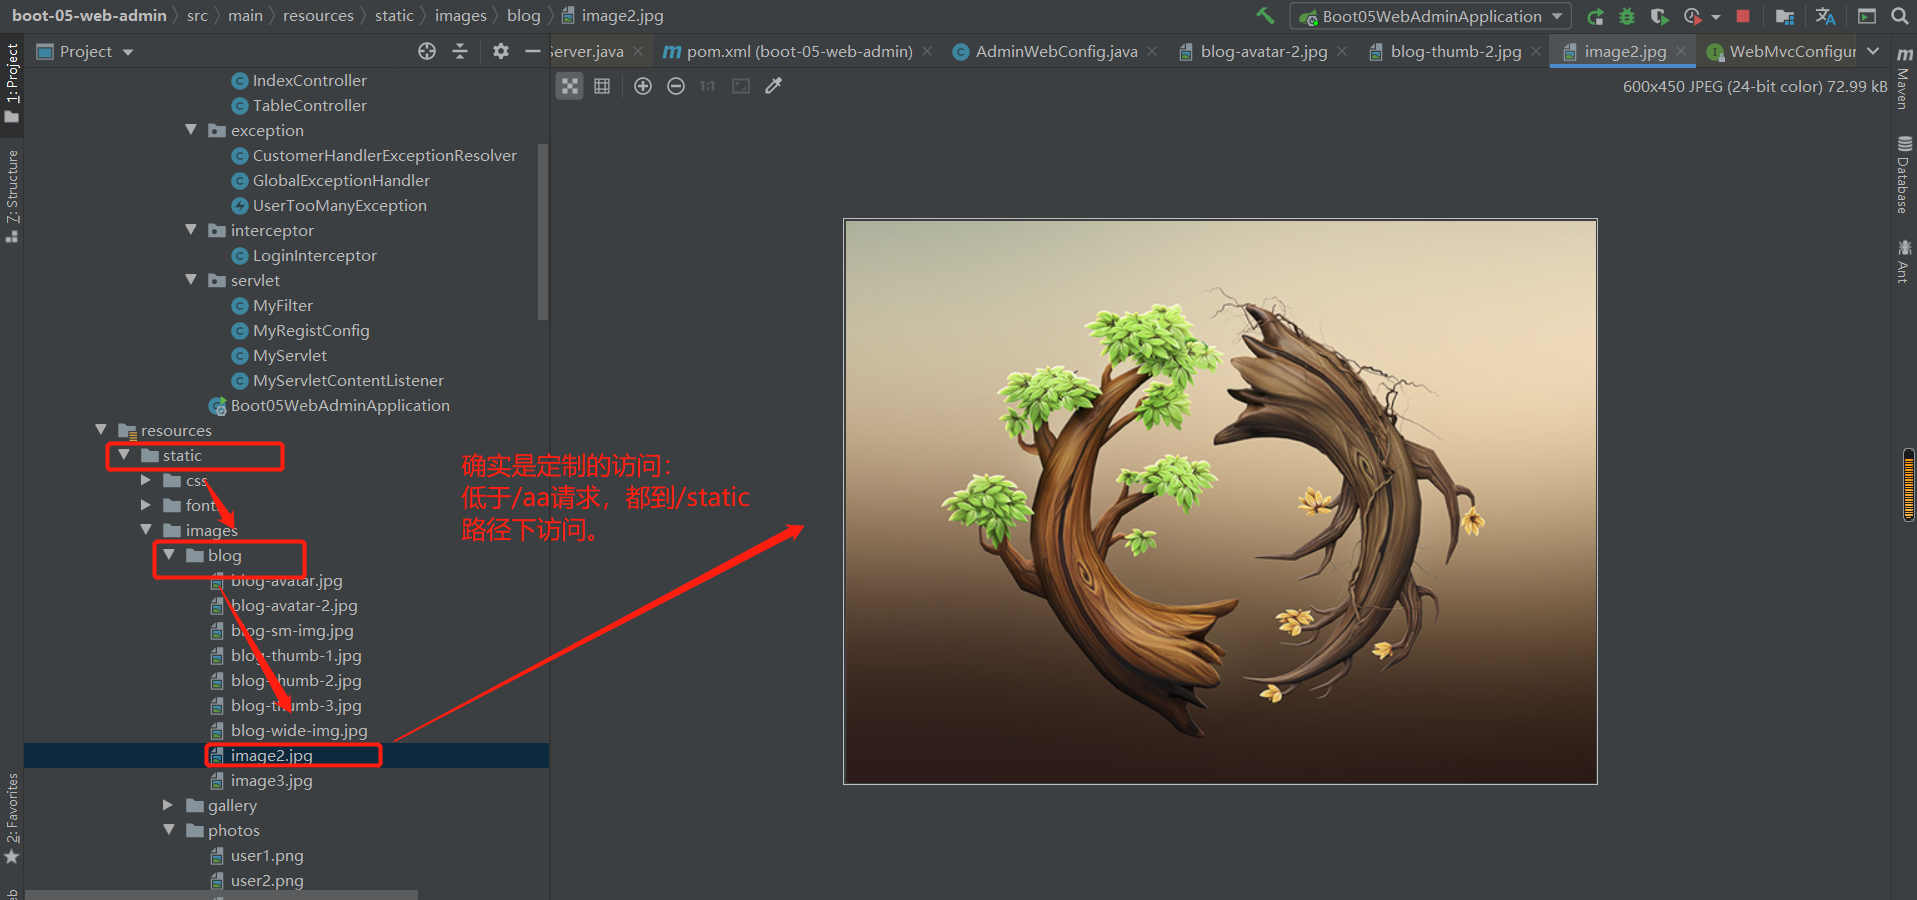Zoom in on the image
The width and height of the screenshot is (1917, 900).
(x=643, y=86)
